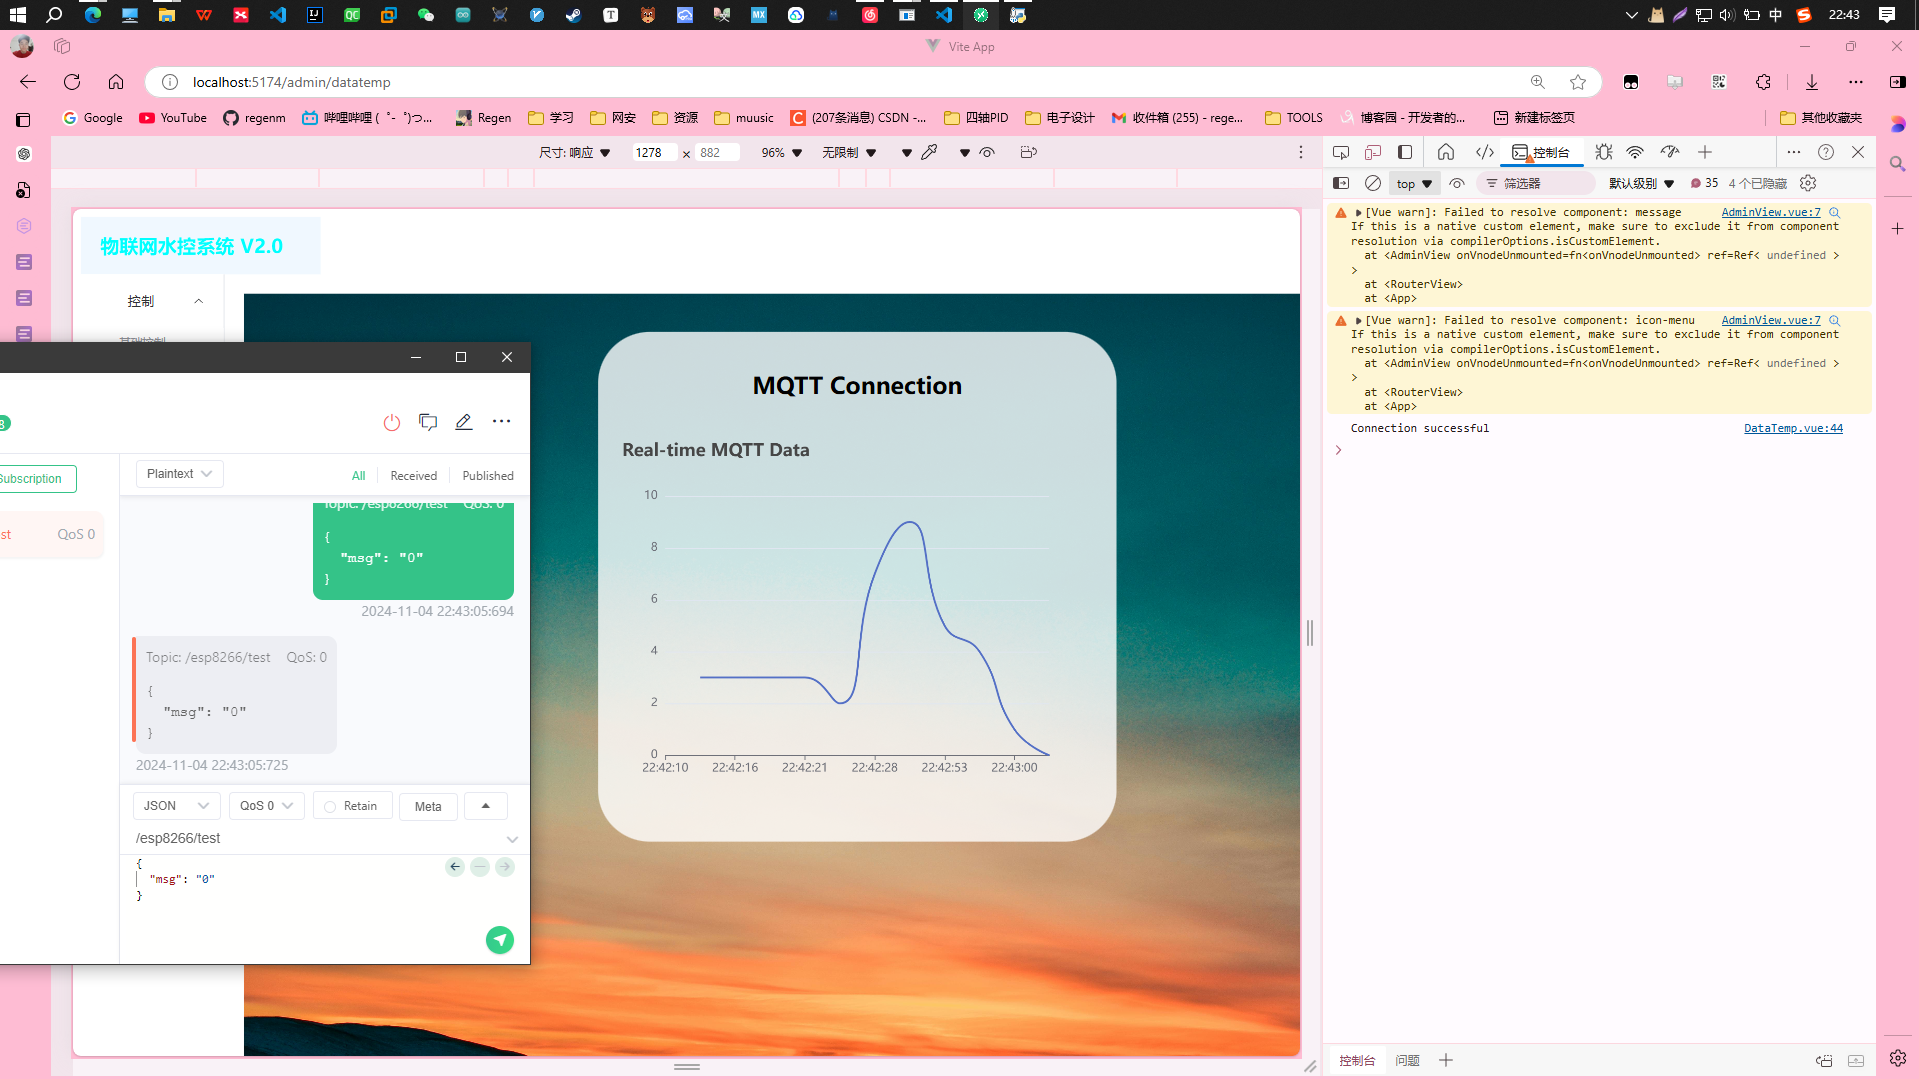Open the bug sources tab in DevTools

(x=1604, y=152)
